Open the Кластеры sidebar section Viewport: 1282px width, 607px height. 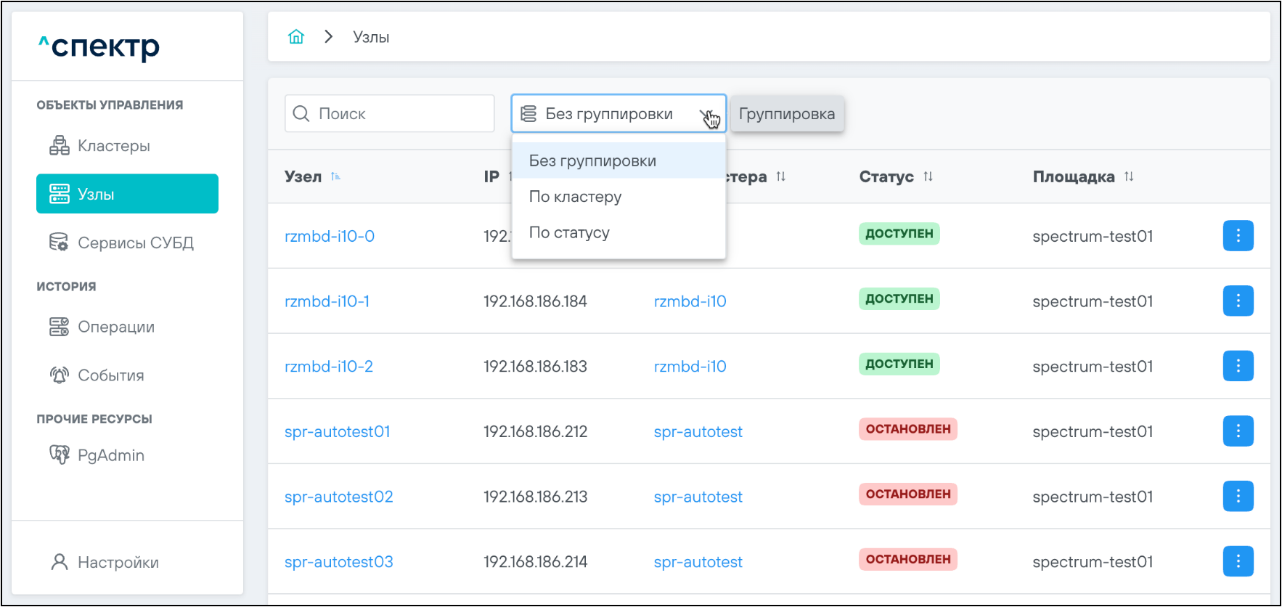point(113,146)
